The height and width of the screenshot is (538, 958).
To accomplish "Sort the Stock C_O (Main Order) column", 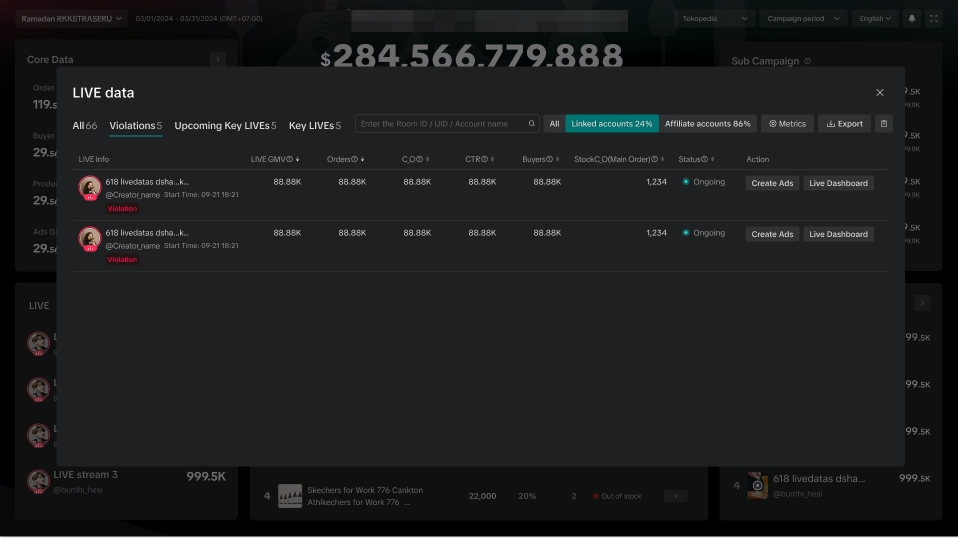I will pos(663,160).
